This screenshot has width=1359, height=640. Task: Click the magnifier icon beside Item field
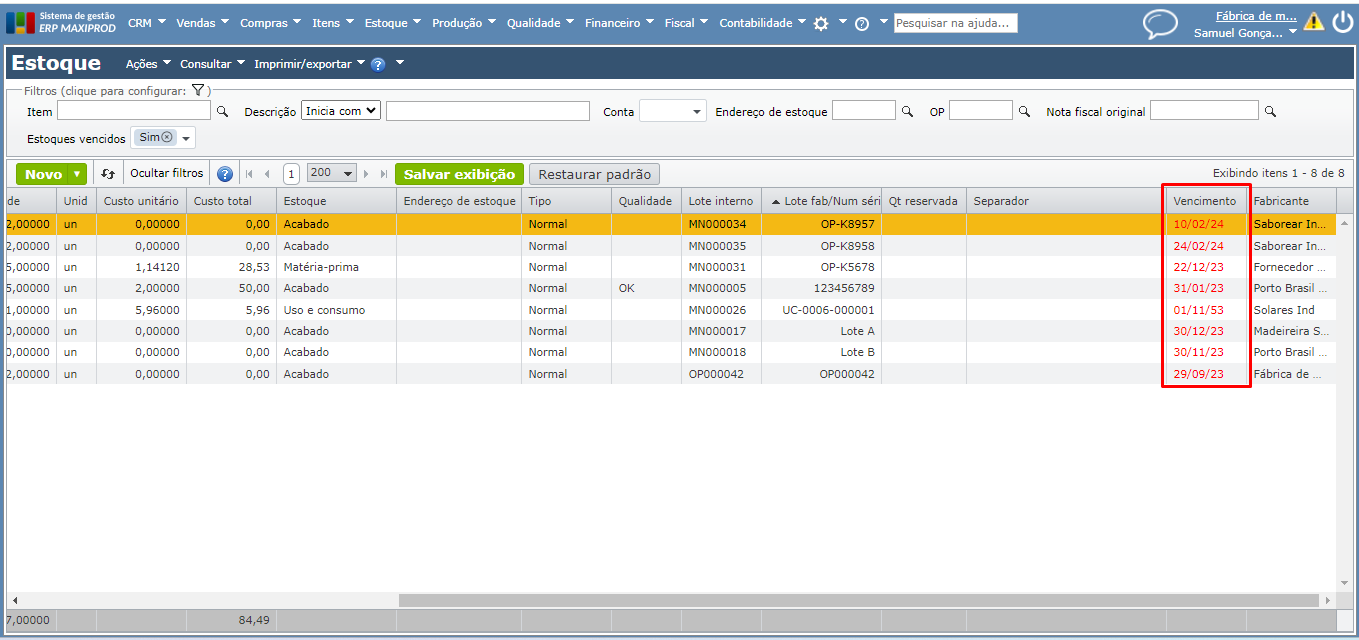pyautogui.click(x=223, y=112)
